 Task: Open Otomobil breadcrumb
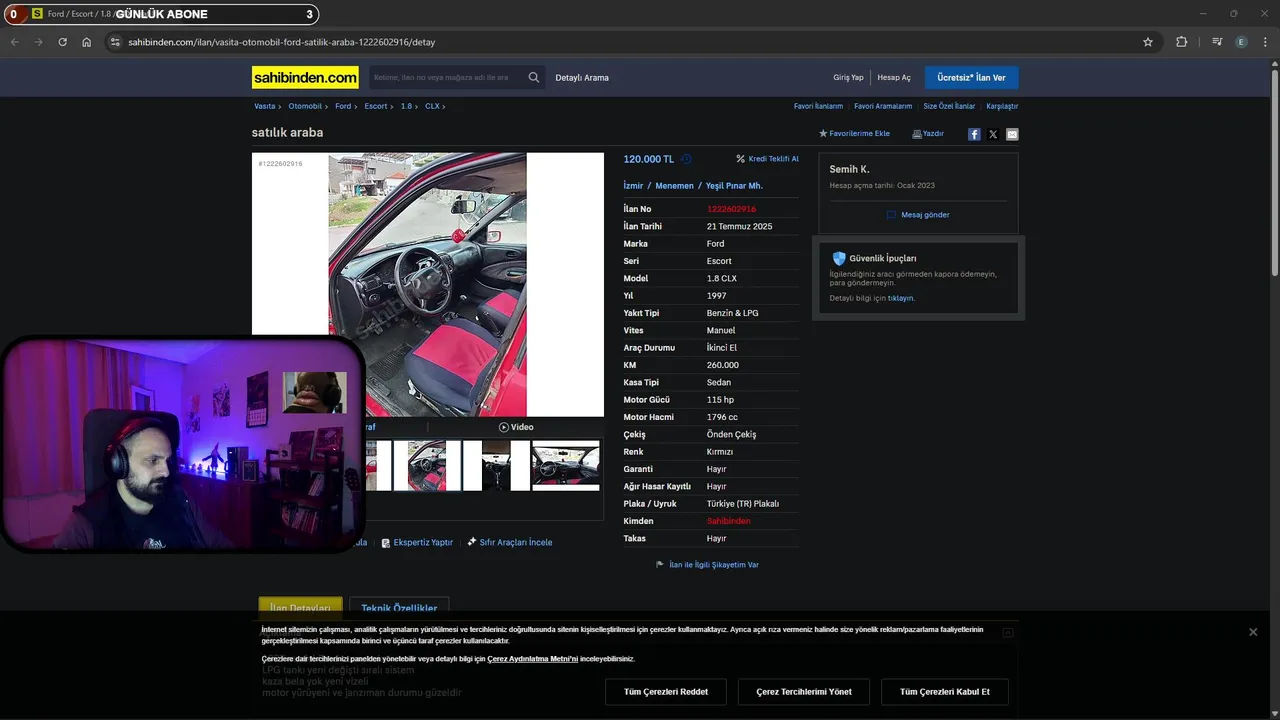305,106
